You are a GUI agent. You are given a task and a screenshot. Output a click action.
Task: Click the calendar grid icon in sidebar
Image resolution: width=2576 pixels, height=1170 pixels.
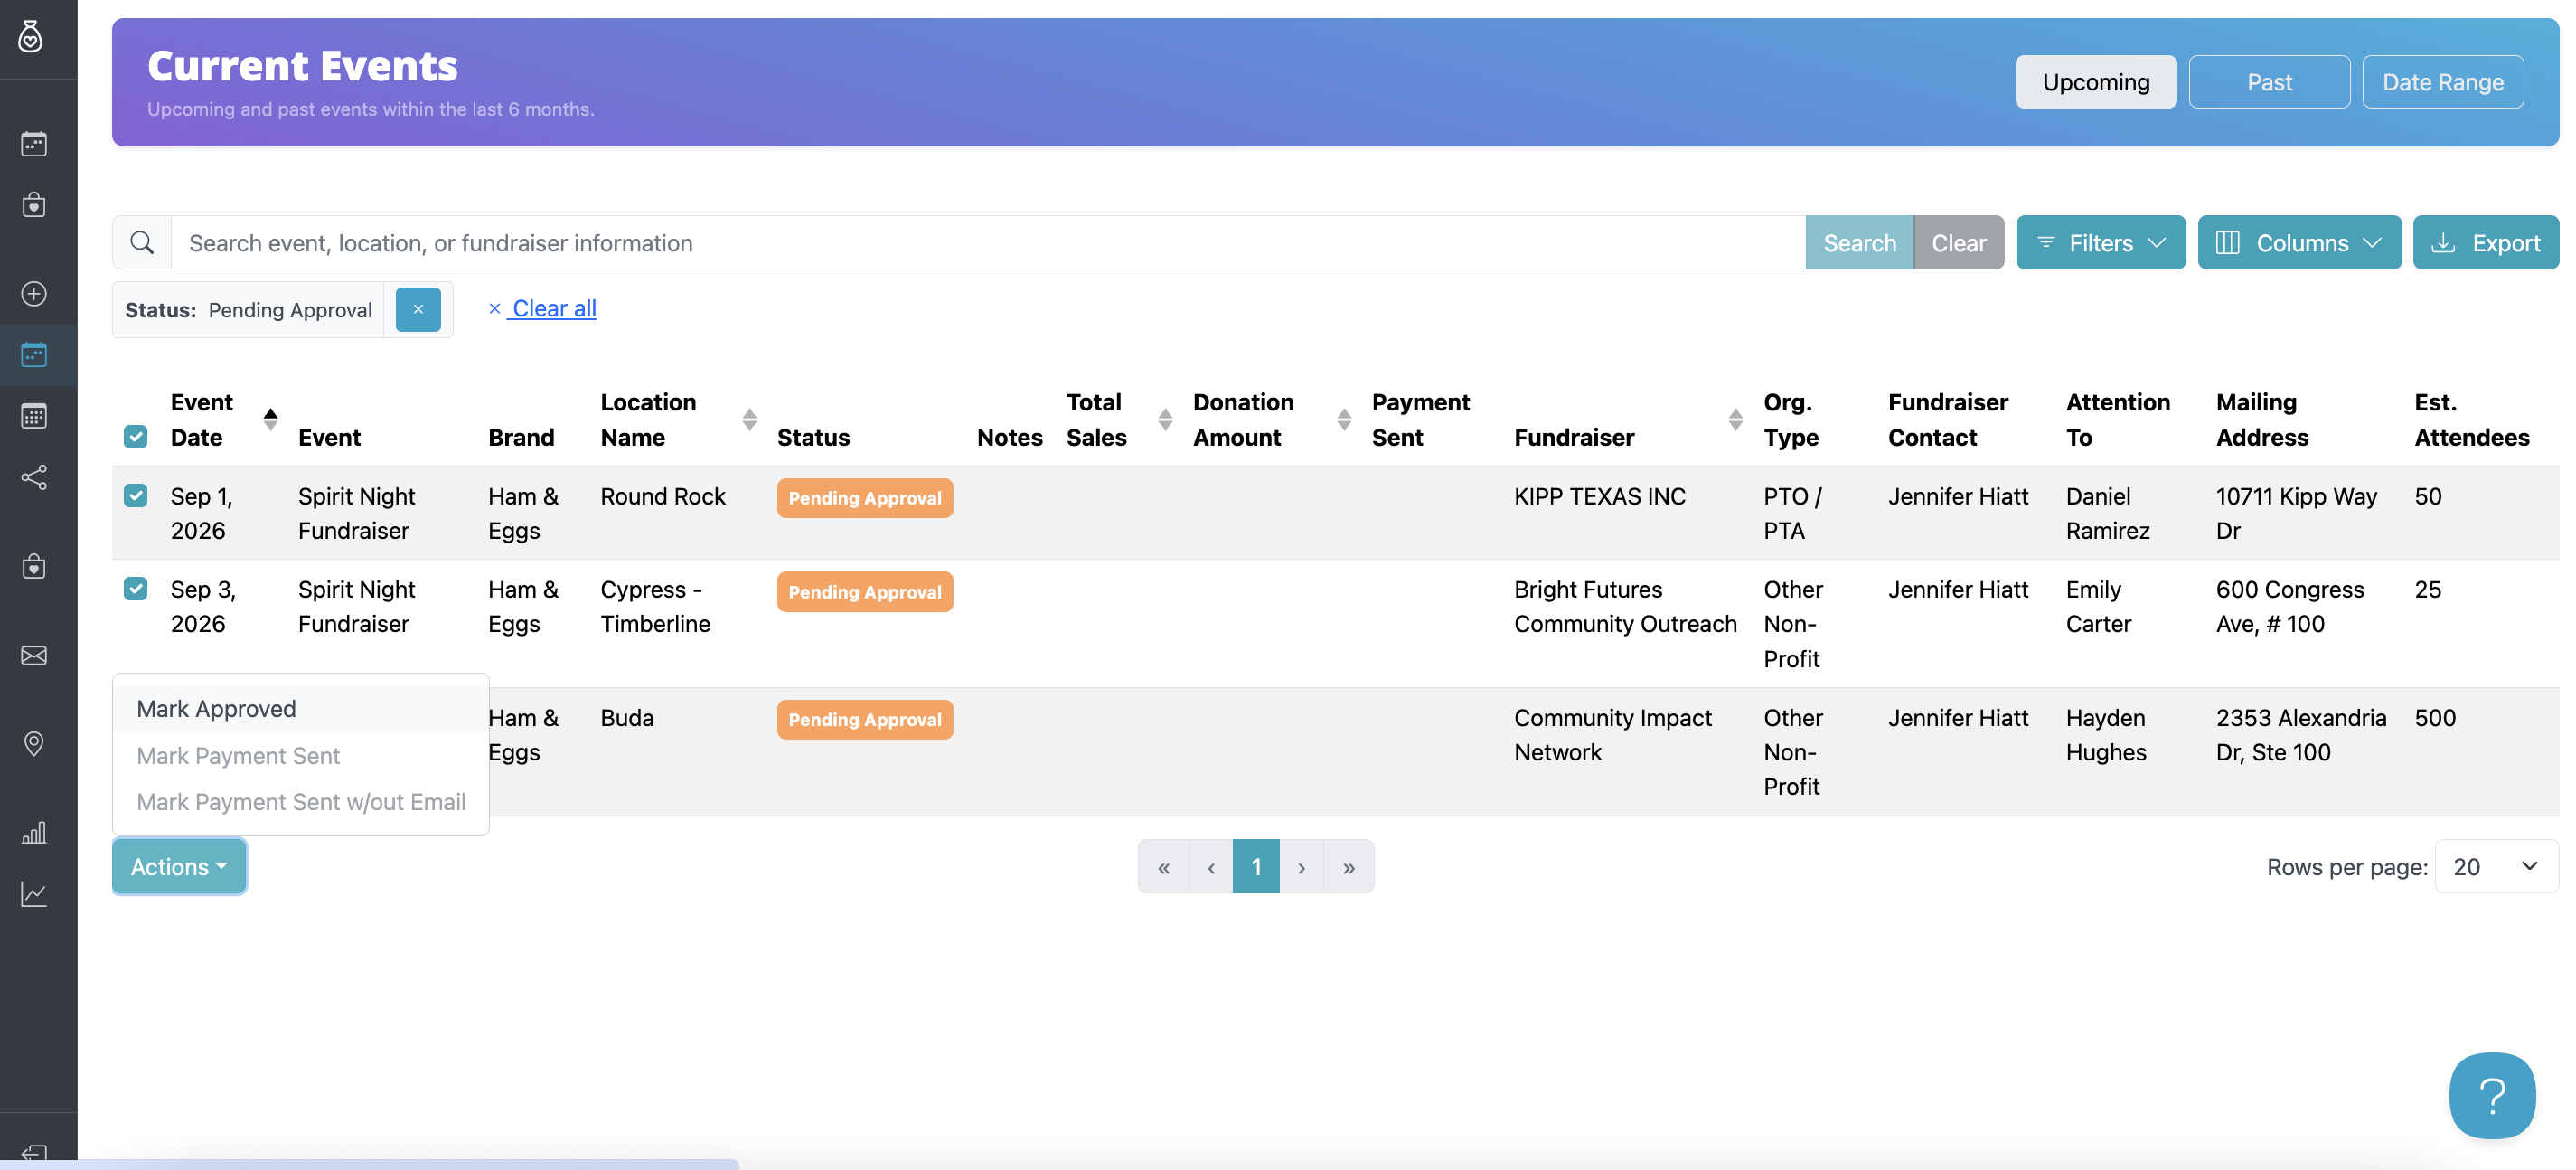(x=34, y=416)
